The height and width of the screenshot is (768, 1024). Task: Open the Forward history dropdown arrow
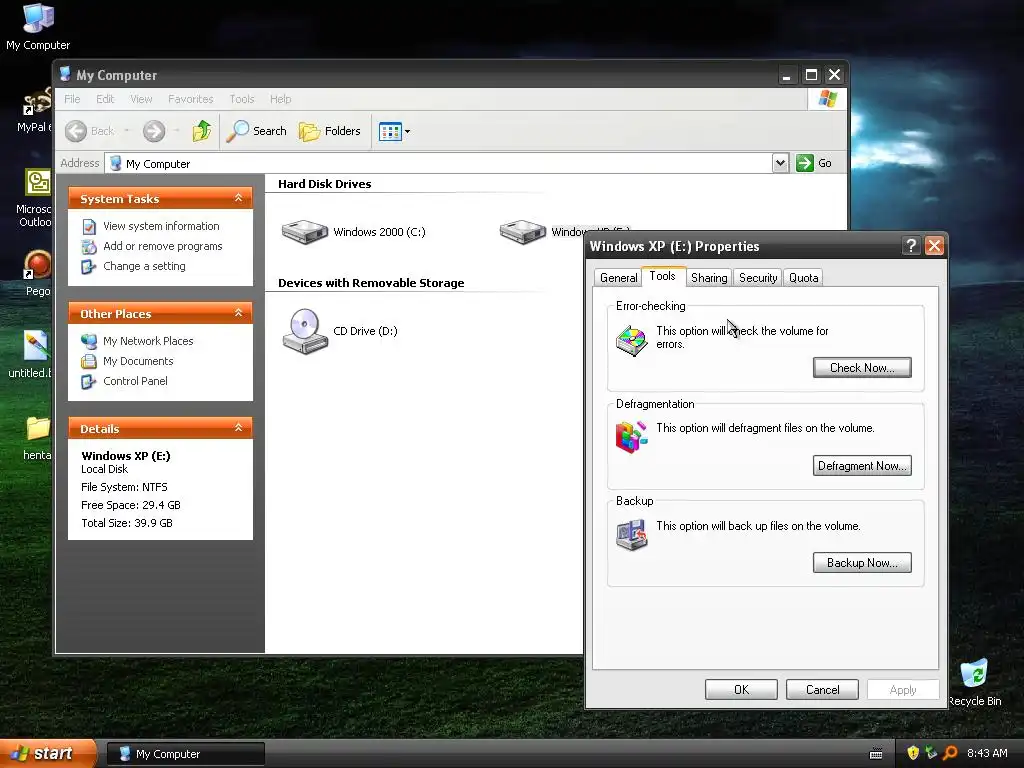176,131
